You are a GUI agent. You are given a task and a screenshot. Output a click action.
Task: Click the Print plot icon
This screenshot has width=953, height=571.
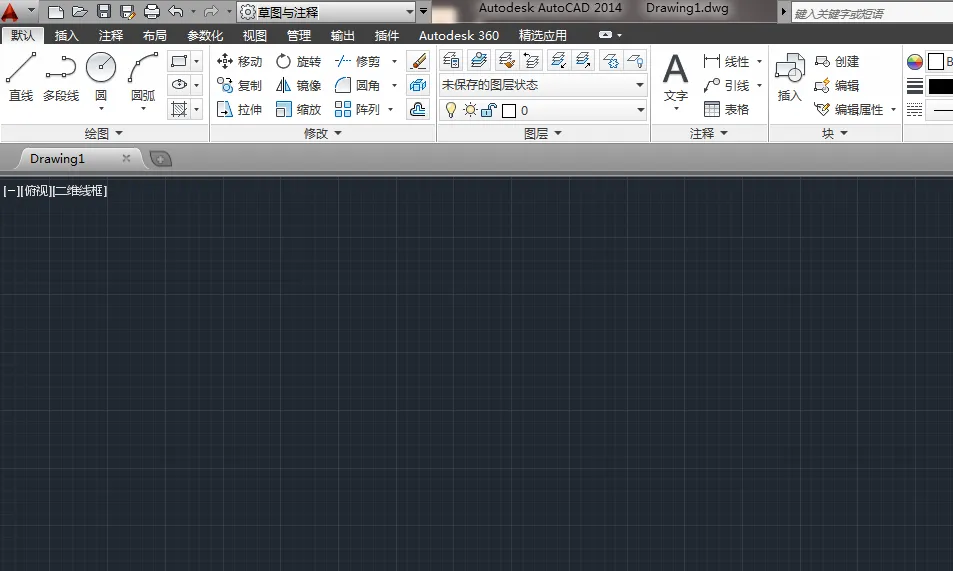pyautogui.click(x=152, y=12)
